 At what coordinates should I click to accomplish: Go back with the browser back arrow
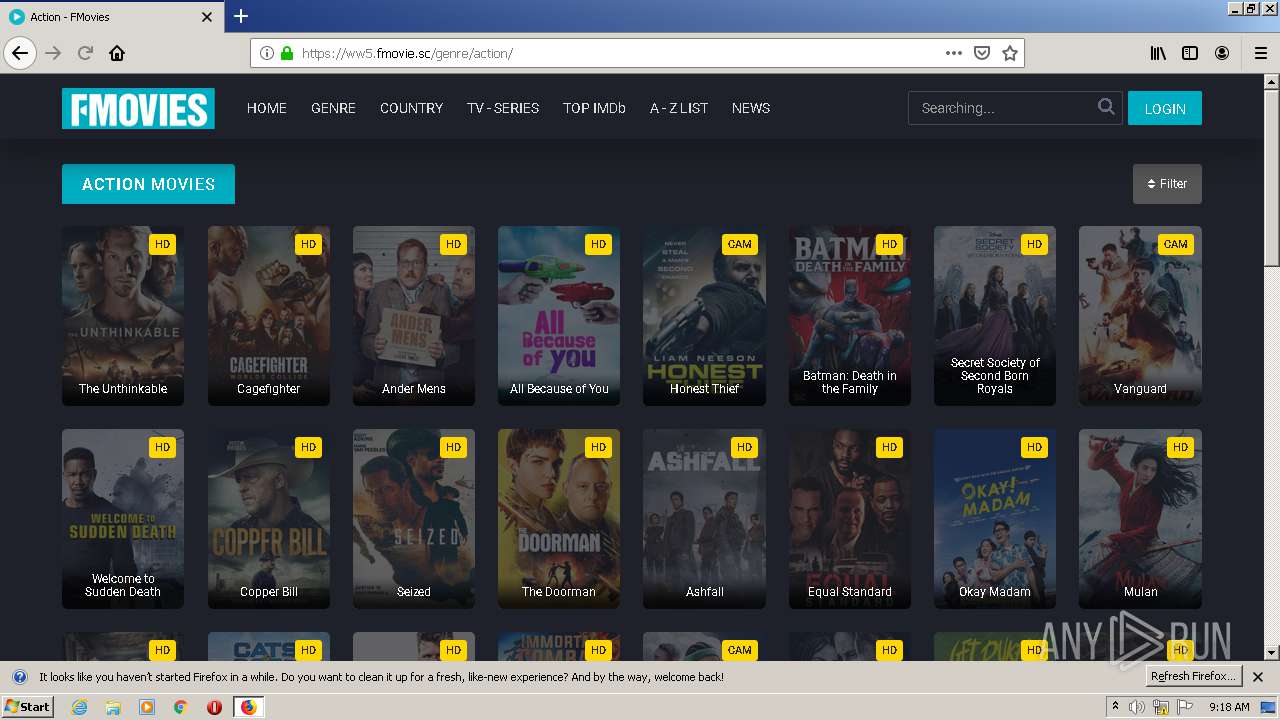(x=21, y=53)
